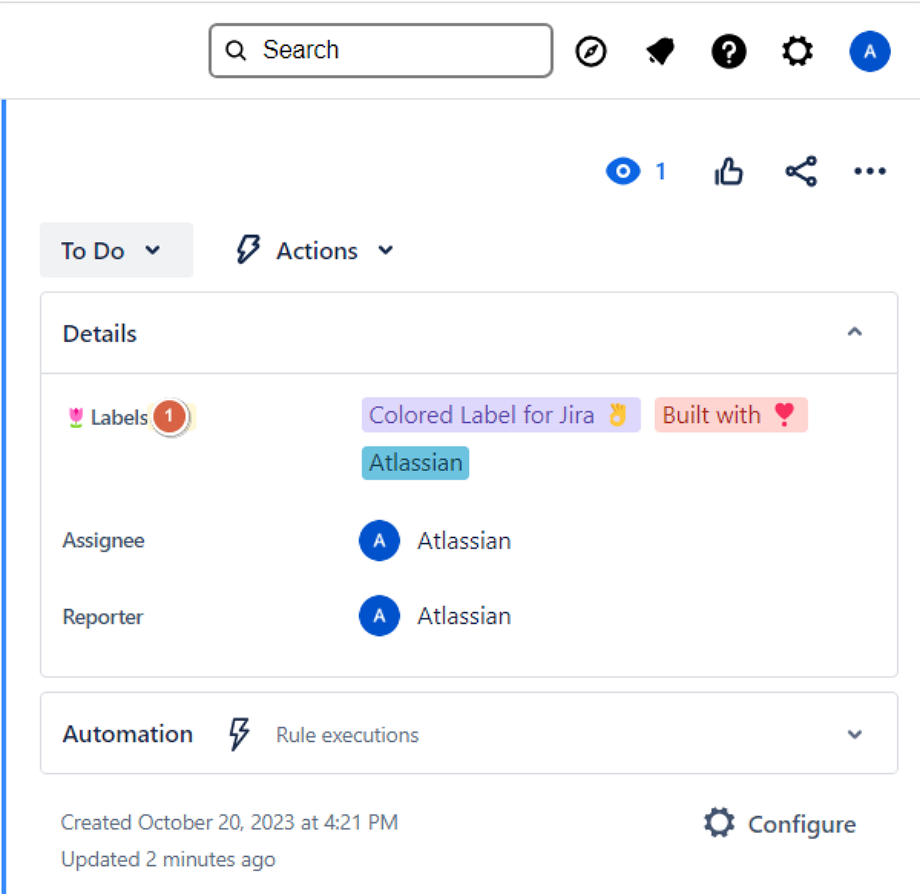Image resolution: width=920 pixels, height=894 pixels.
Task: Open the help question mark icon
Action: pos(729,51)
